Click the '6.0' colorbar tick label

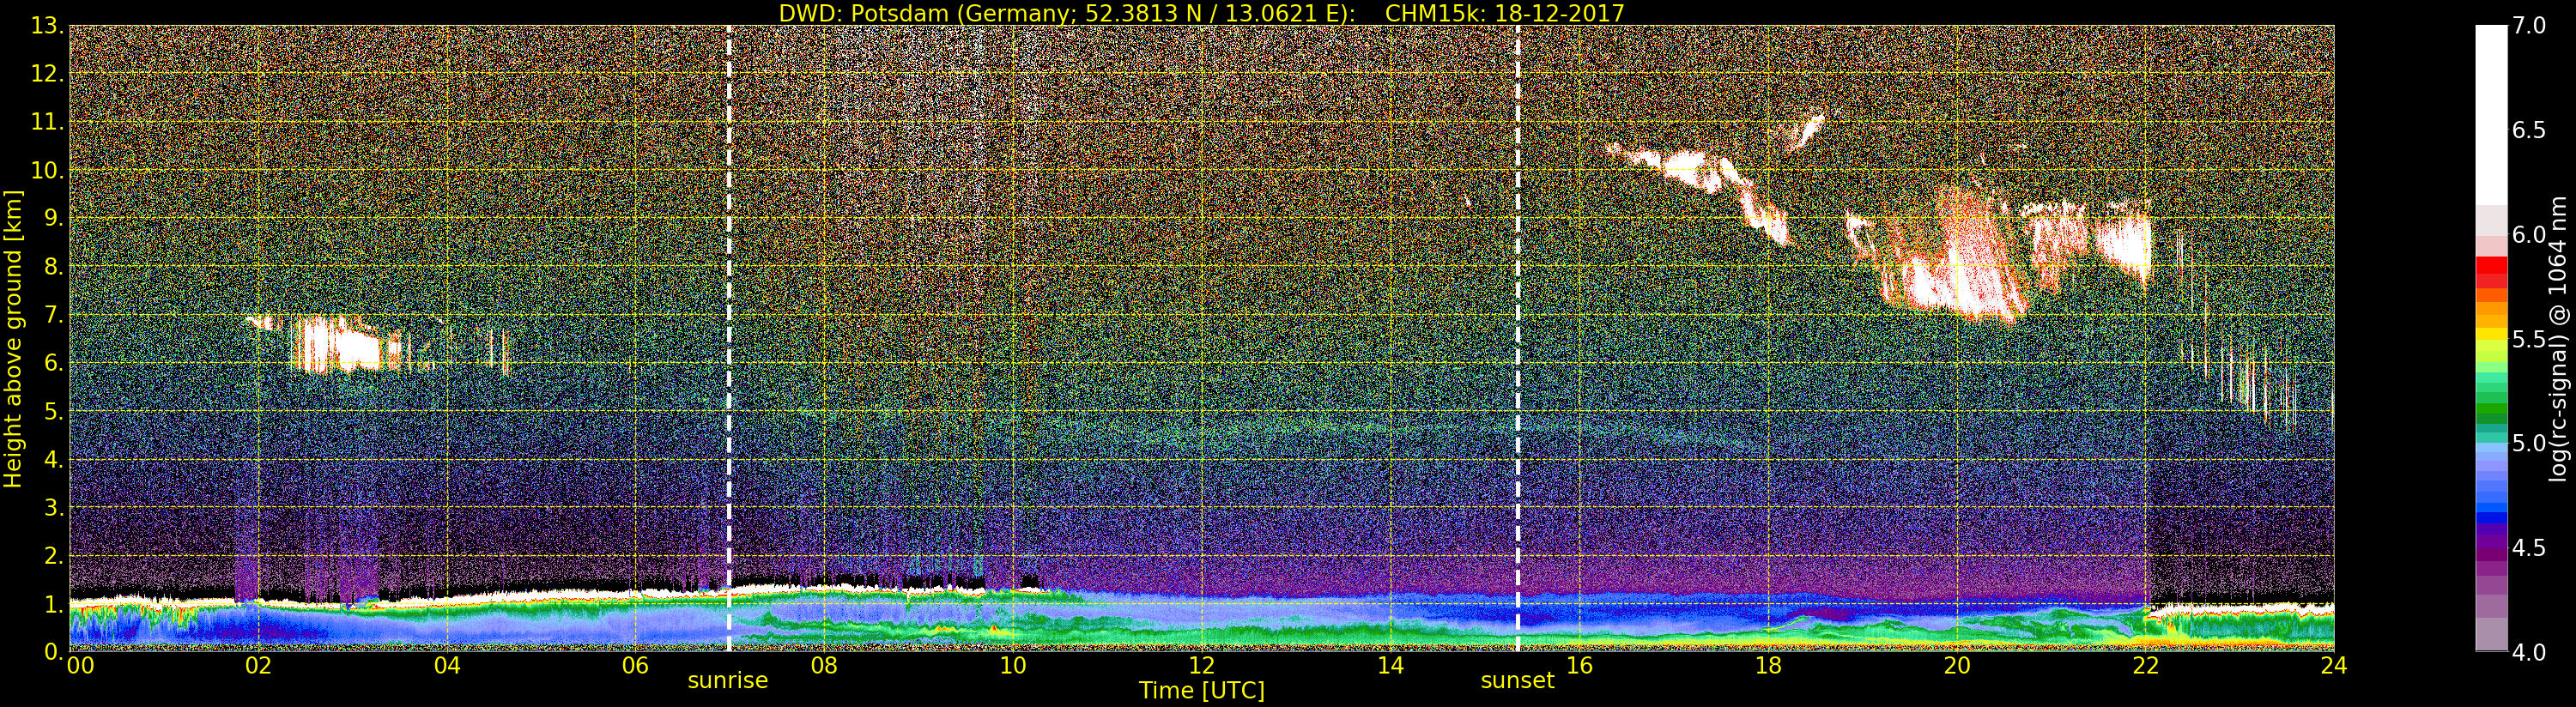(x=2529, y=235)
